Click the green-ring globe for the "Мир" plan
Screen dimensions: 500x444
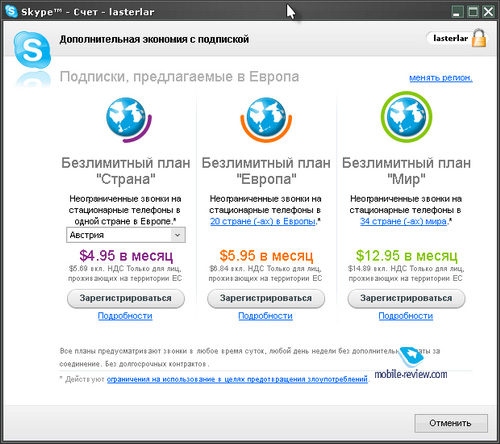[406, 117]
